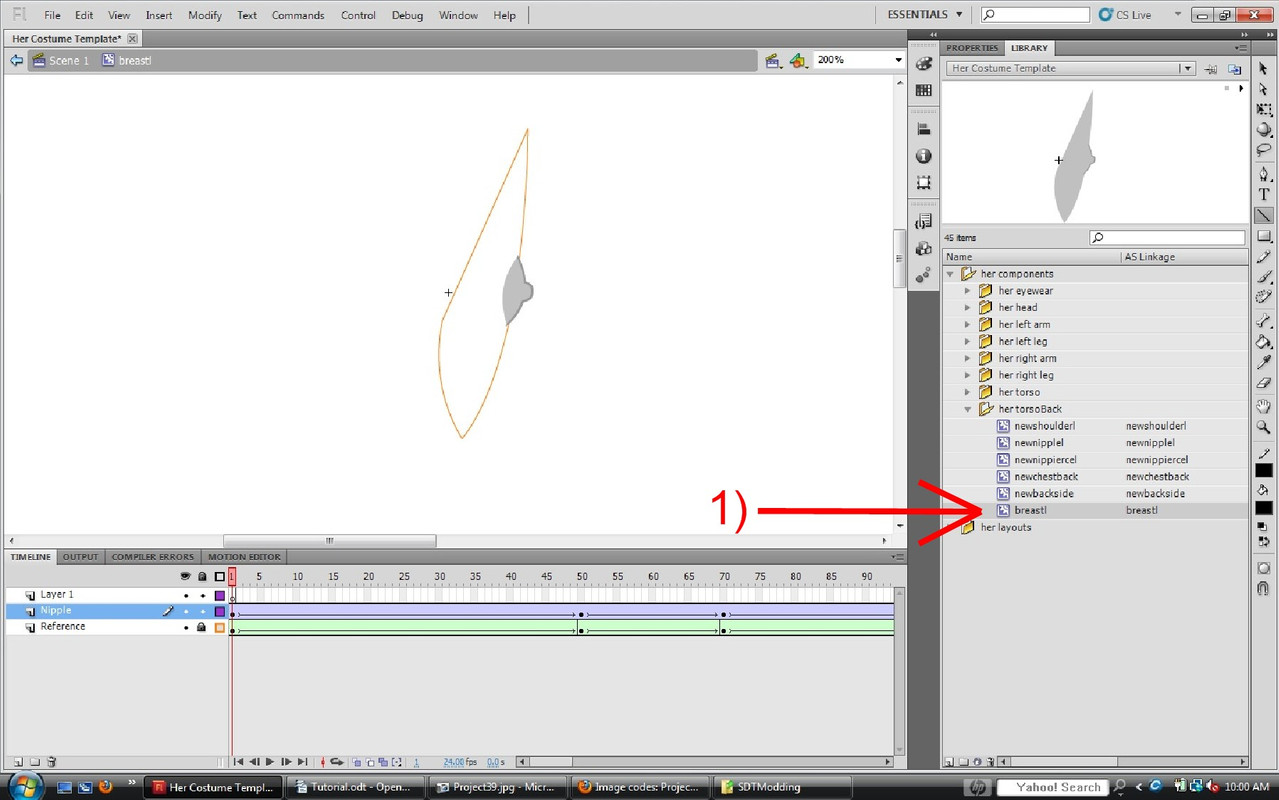Open the Modify menu
Viewport: 1279px width, 800px height.
pos(205,15)
